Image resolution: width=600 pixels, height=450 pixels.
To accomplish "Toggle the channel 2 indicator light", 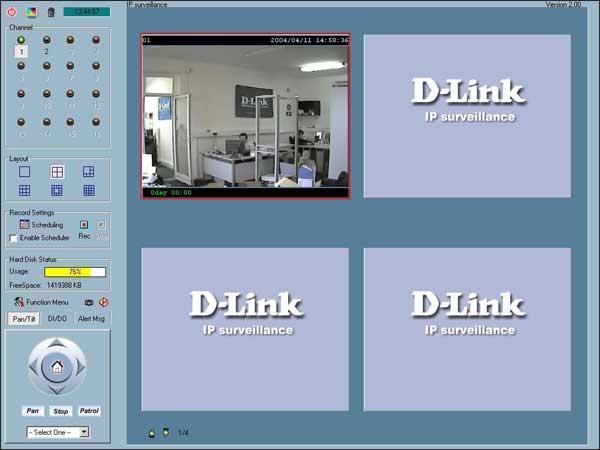I will [x=46, y=39].
